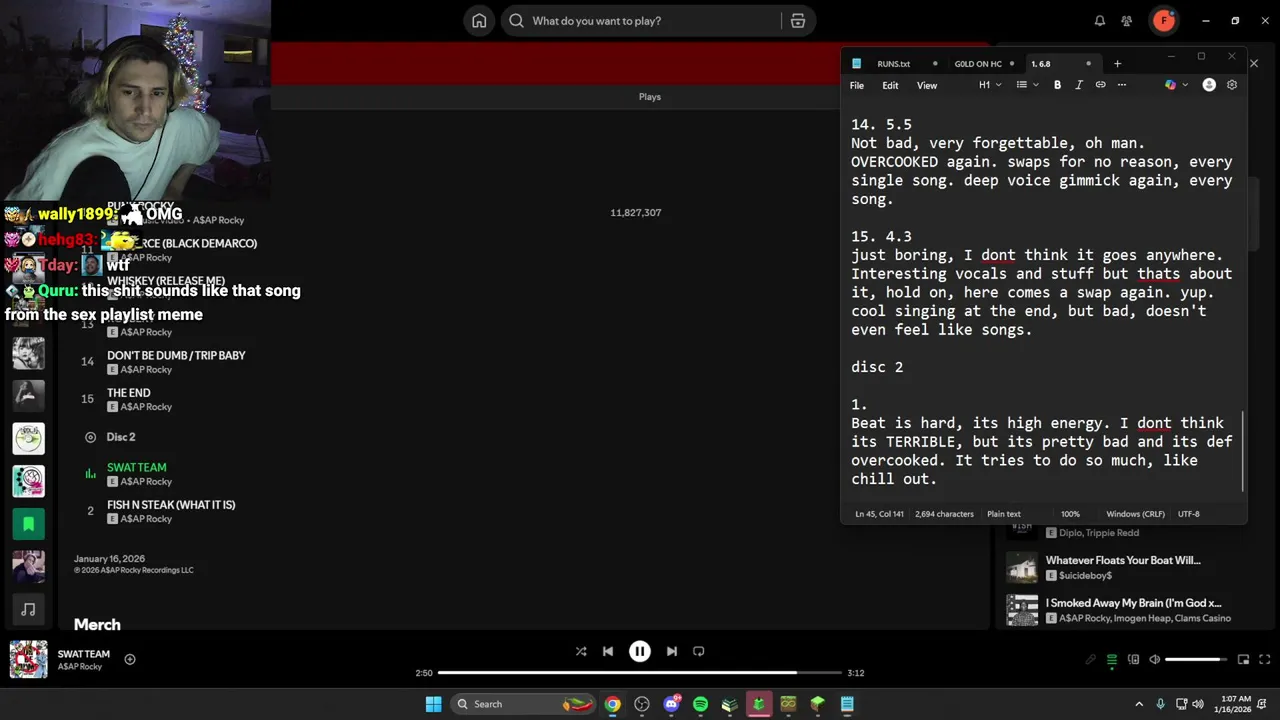Toggle bold formatting in Notepad
Image resolution: width=1280 pixels, height=720 pixels.
(1057, 85)
